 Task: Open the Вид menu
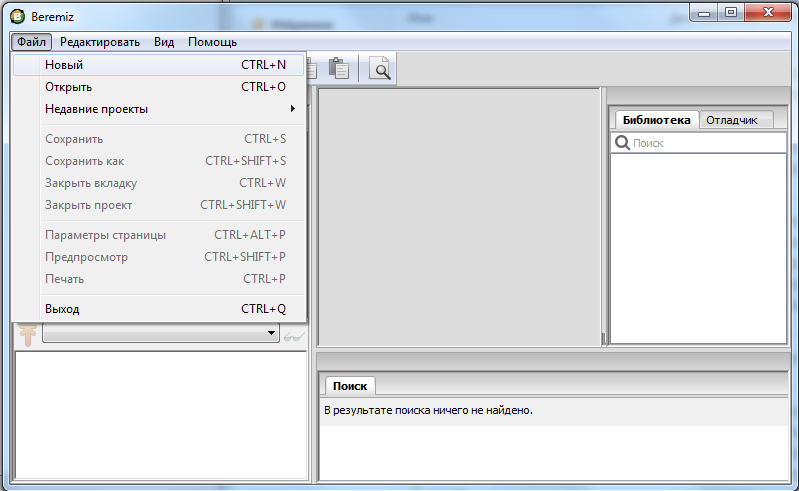coord(164,42)
